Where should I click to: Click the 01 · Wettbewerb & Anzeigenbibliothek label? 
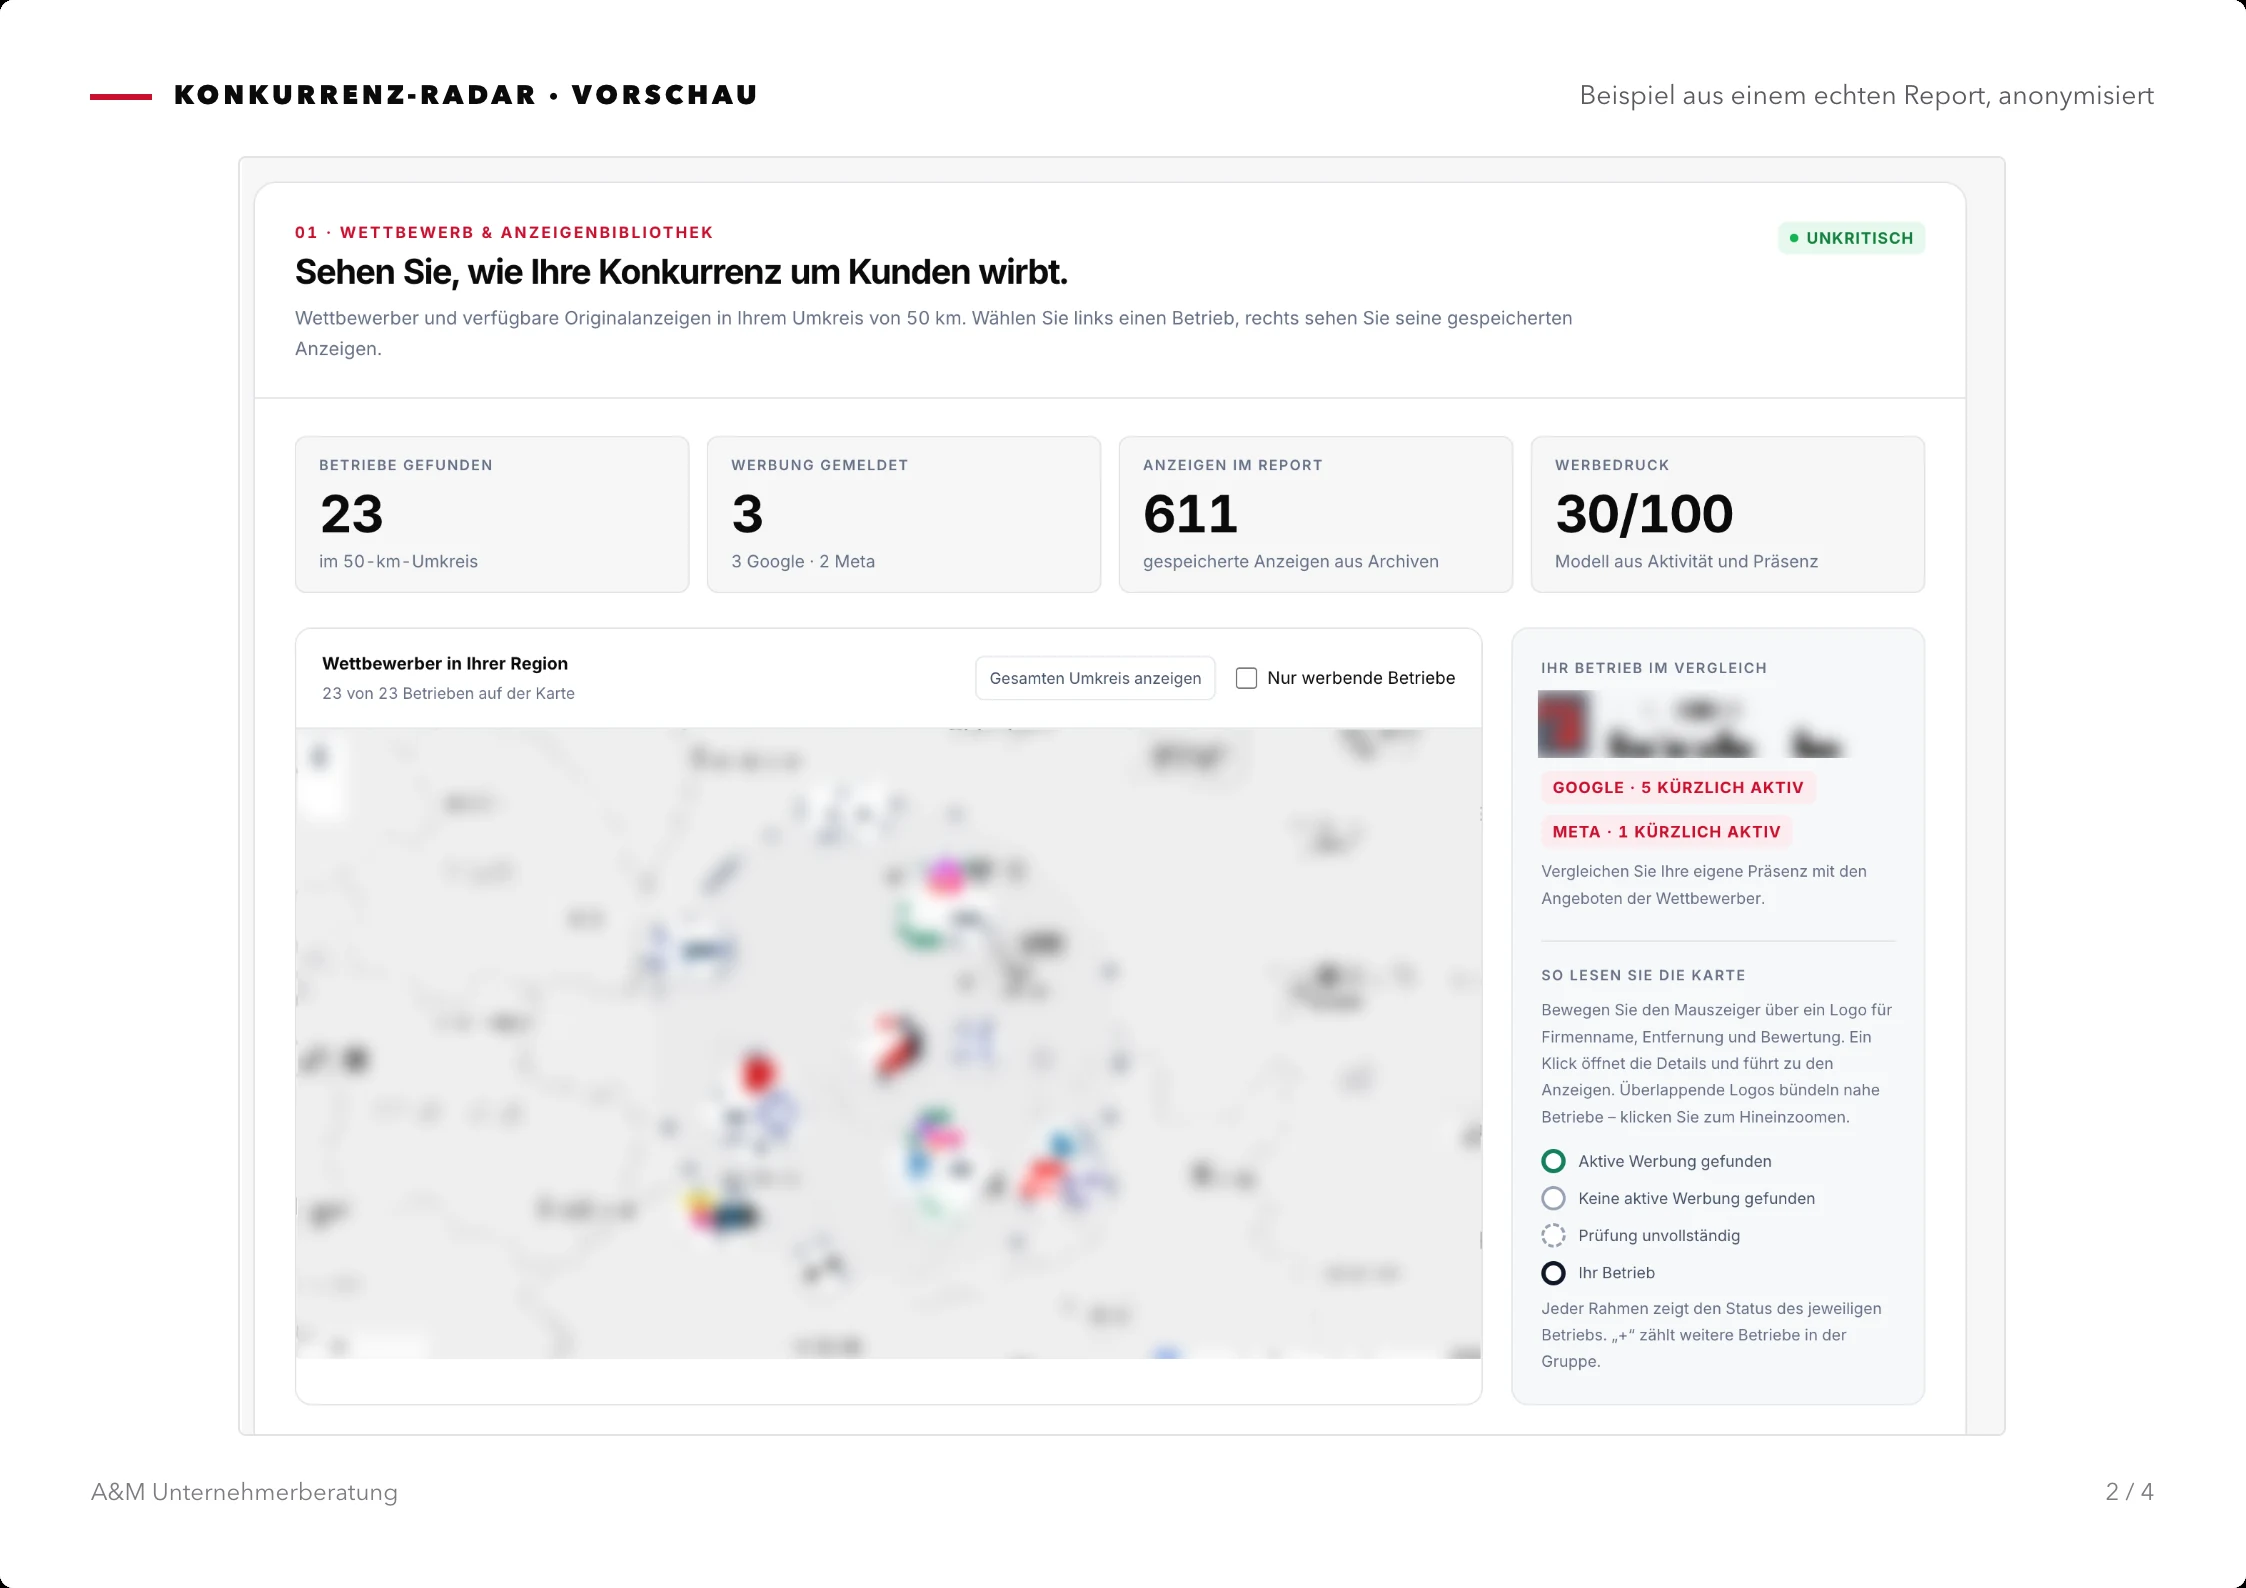coord(504,232)
